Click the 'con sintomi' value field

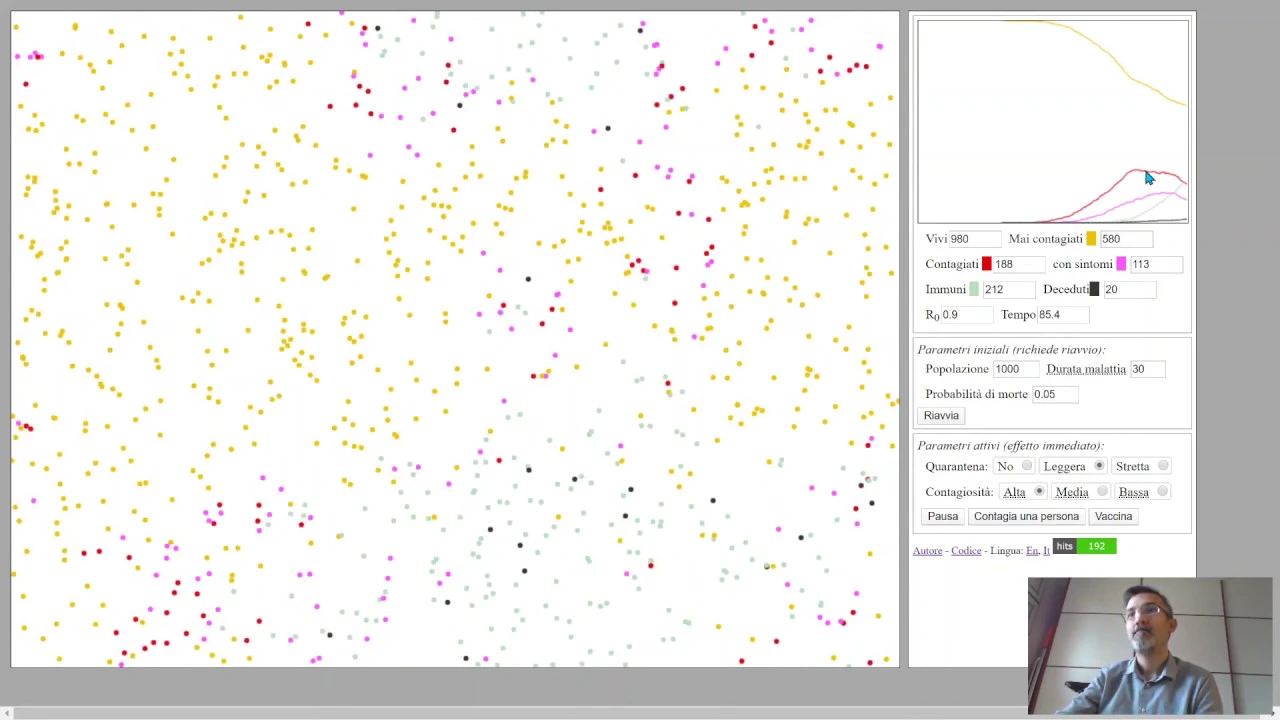point(1156,264)
